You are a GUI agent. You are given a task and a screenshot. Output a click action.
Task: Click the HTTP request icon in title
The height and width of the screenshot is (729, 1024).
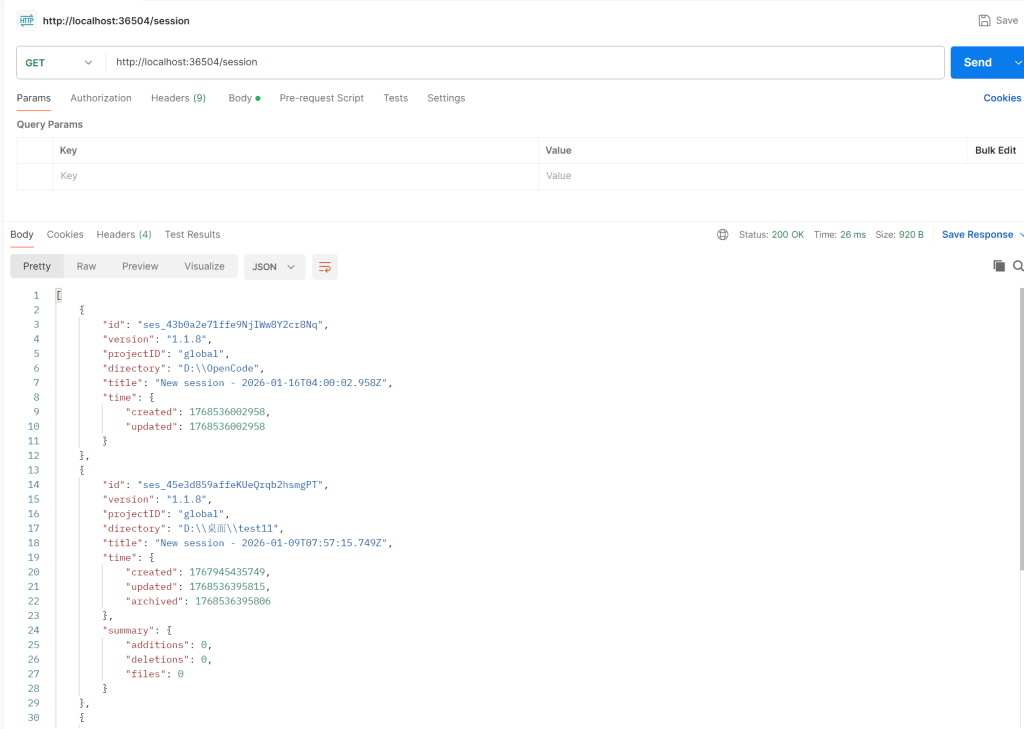pos(26,20)
